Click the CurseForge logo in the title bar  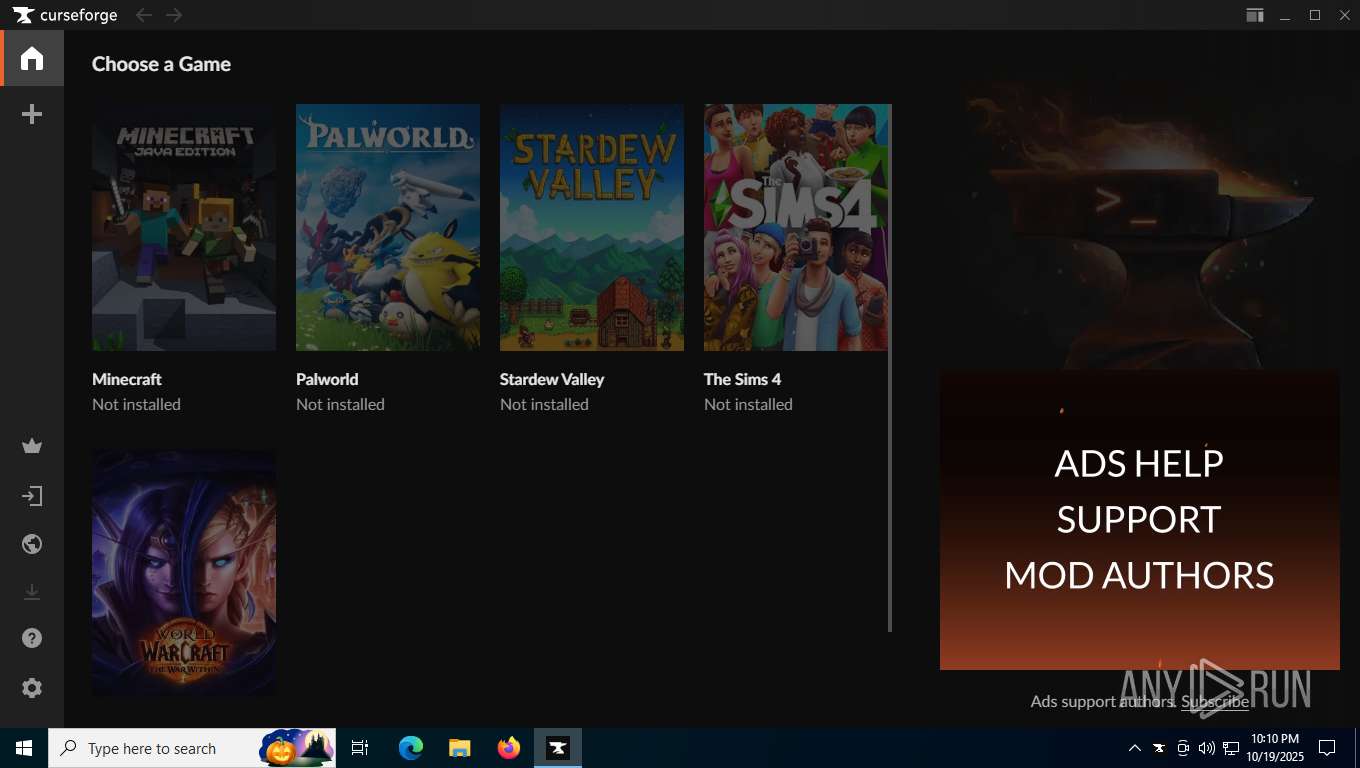(x=65, y=15)
